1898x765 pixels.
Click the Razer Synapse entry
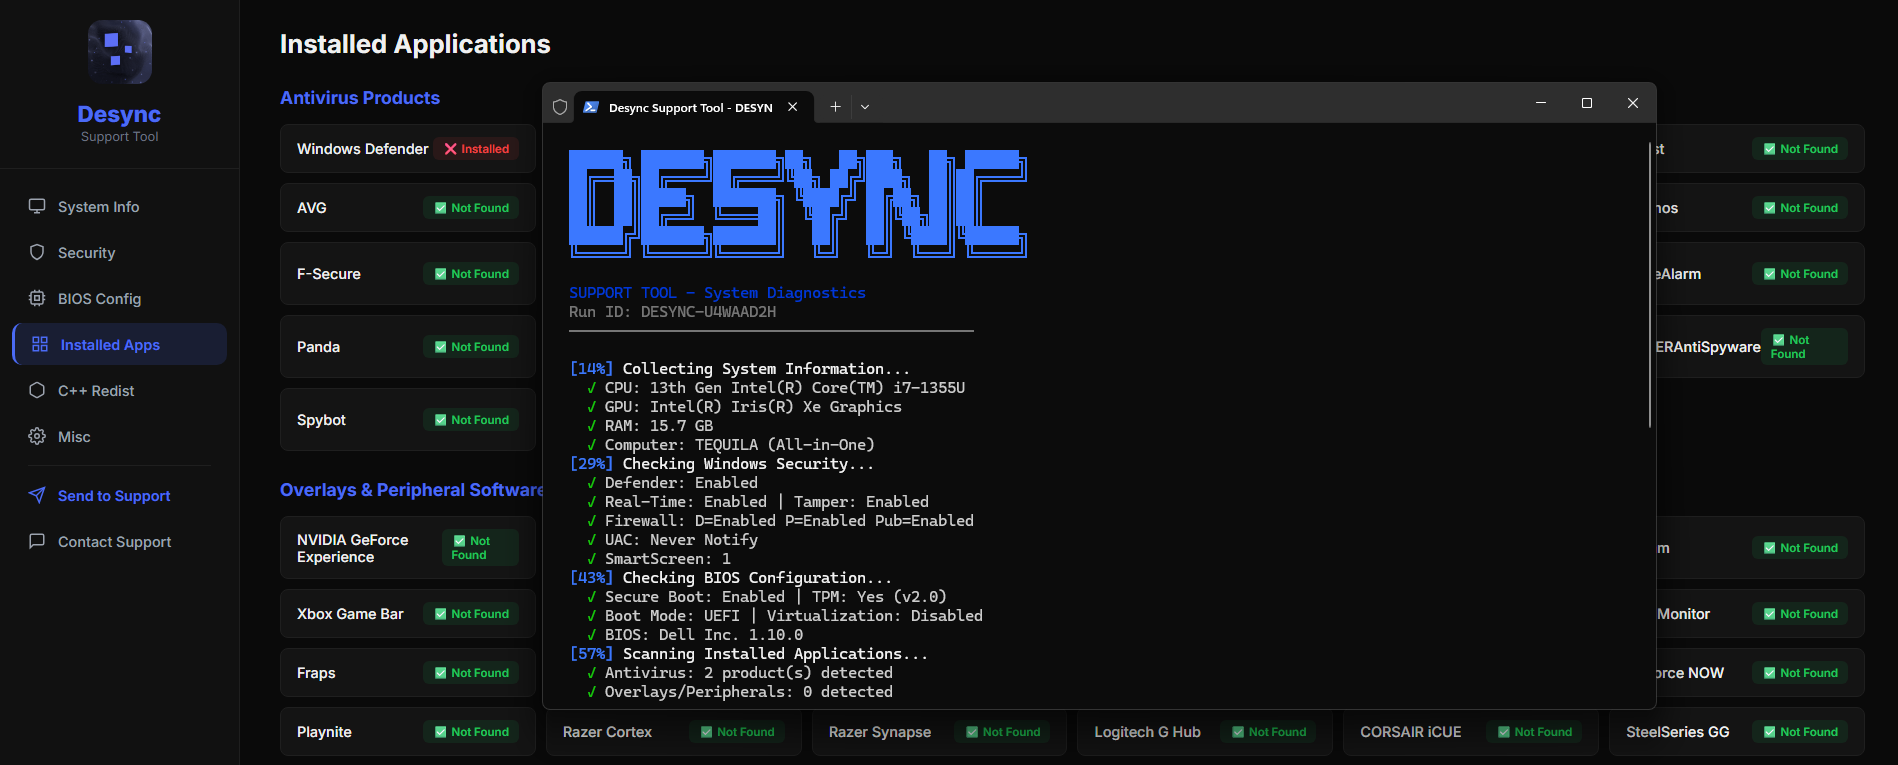pos(940,732)
